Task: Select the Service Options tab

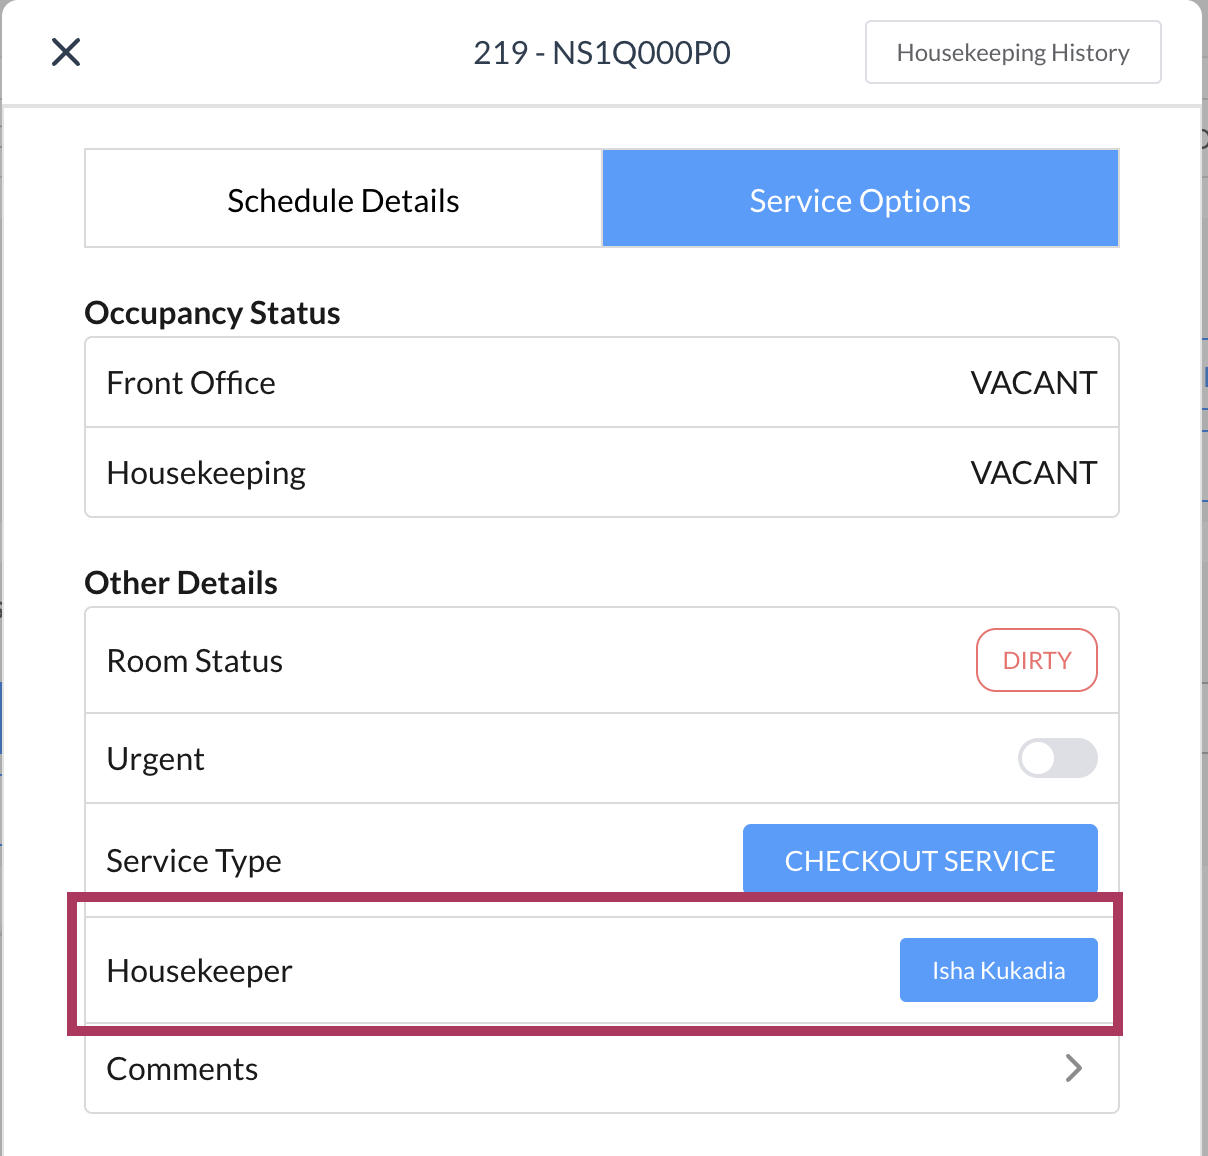Action: 860,200
